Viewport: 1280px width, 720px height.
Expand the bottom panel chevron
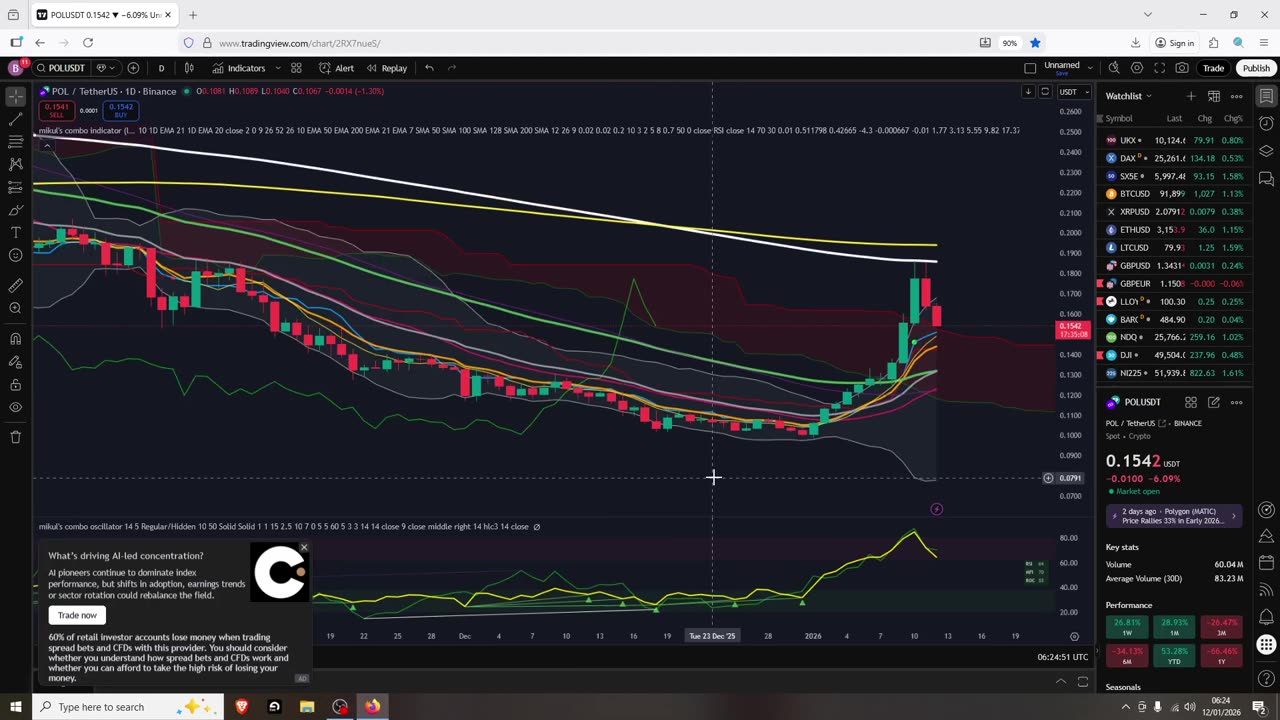[x=1061, y=682]
